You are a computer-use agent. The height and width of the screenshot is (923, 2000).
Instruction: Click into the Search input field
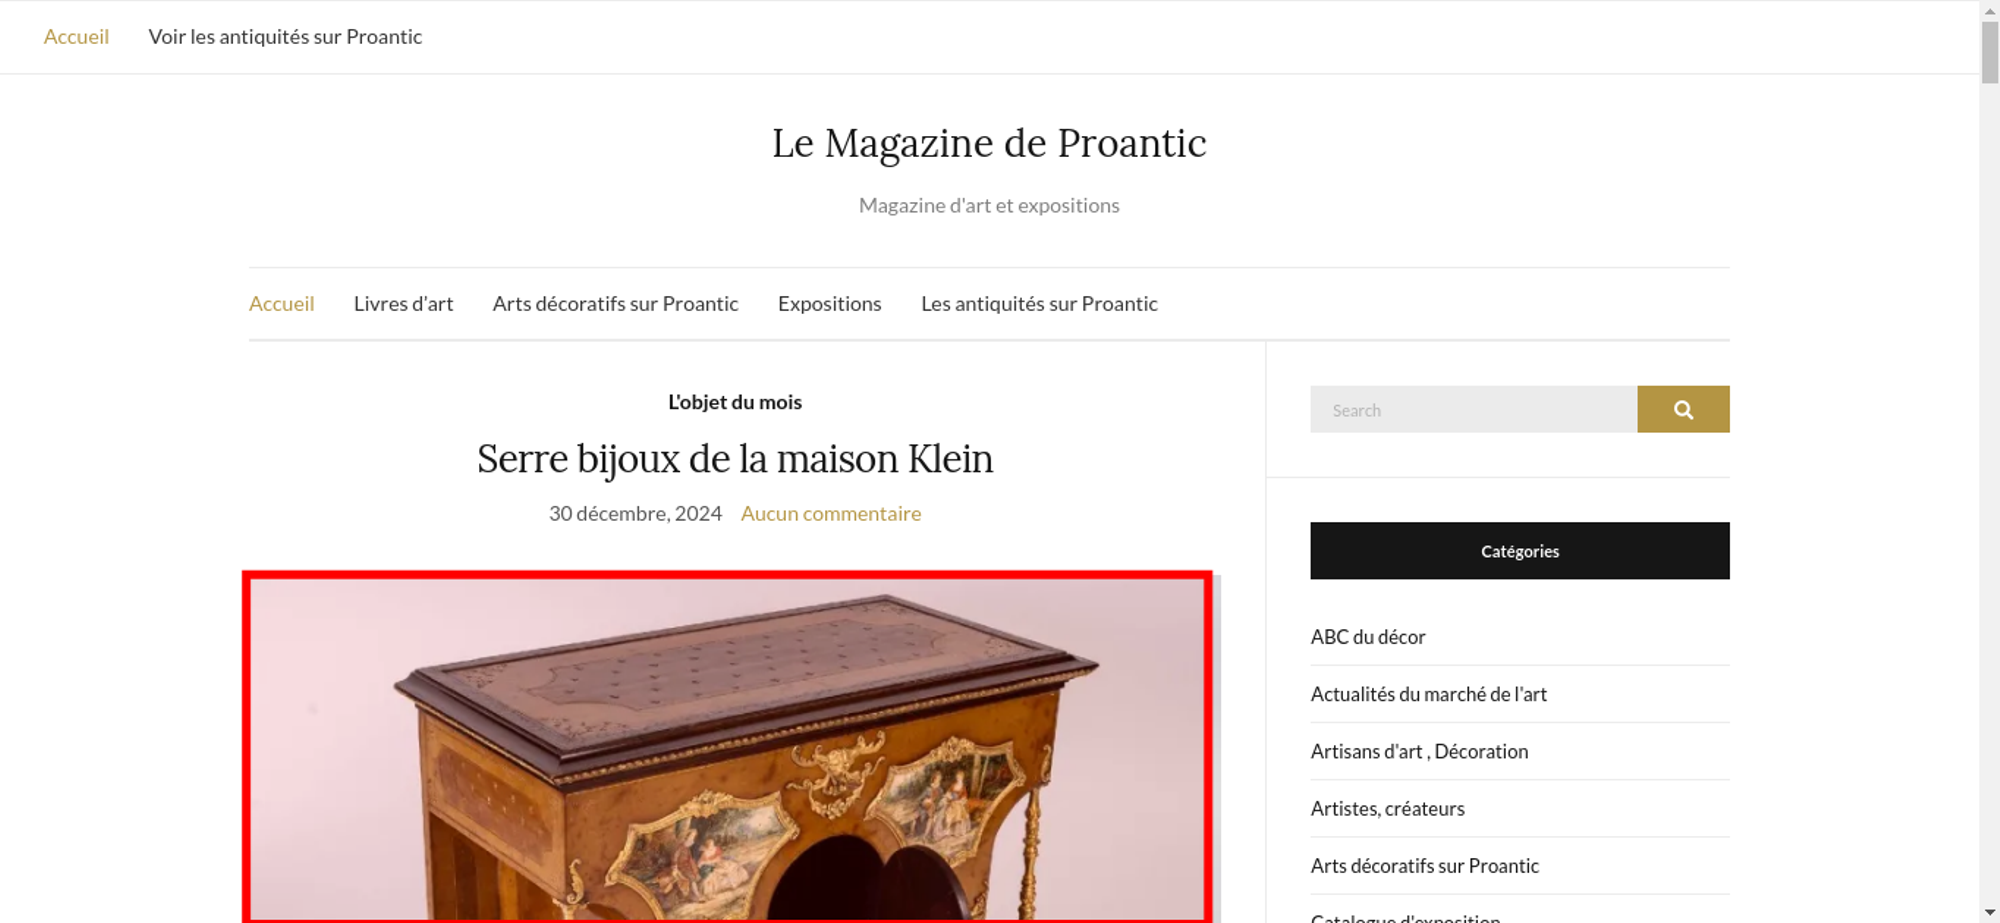pyautogui.click(x=1474, y=409)
